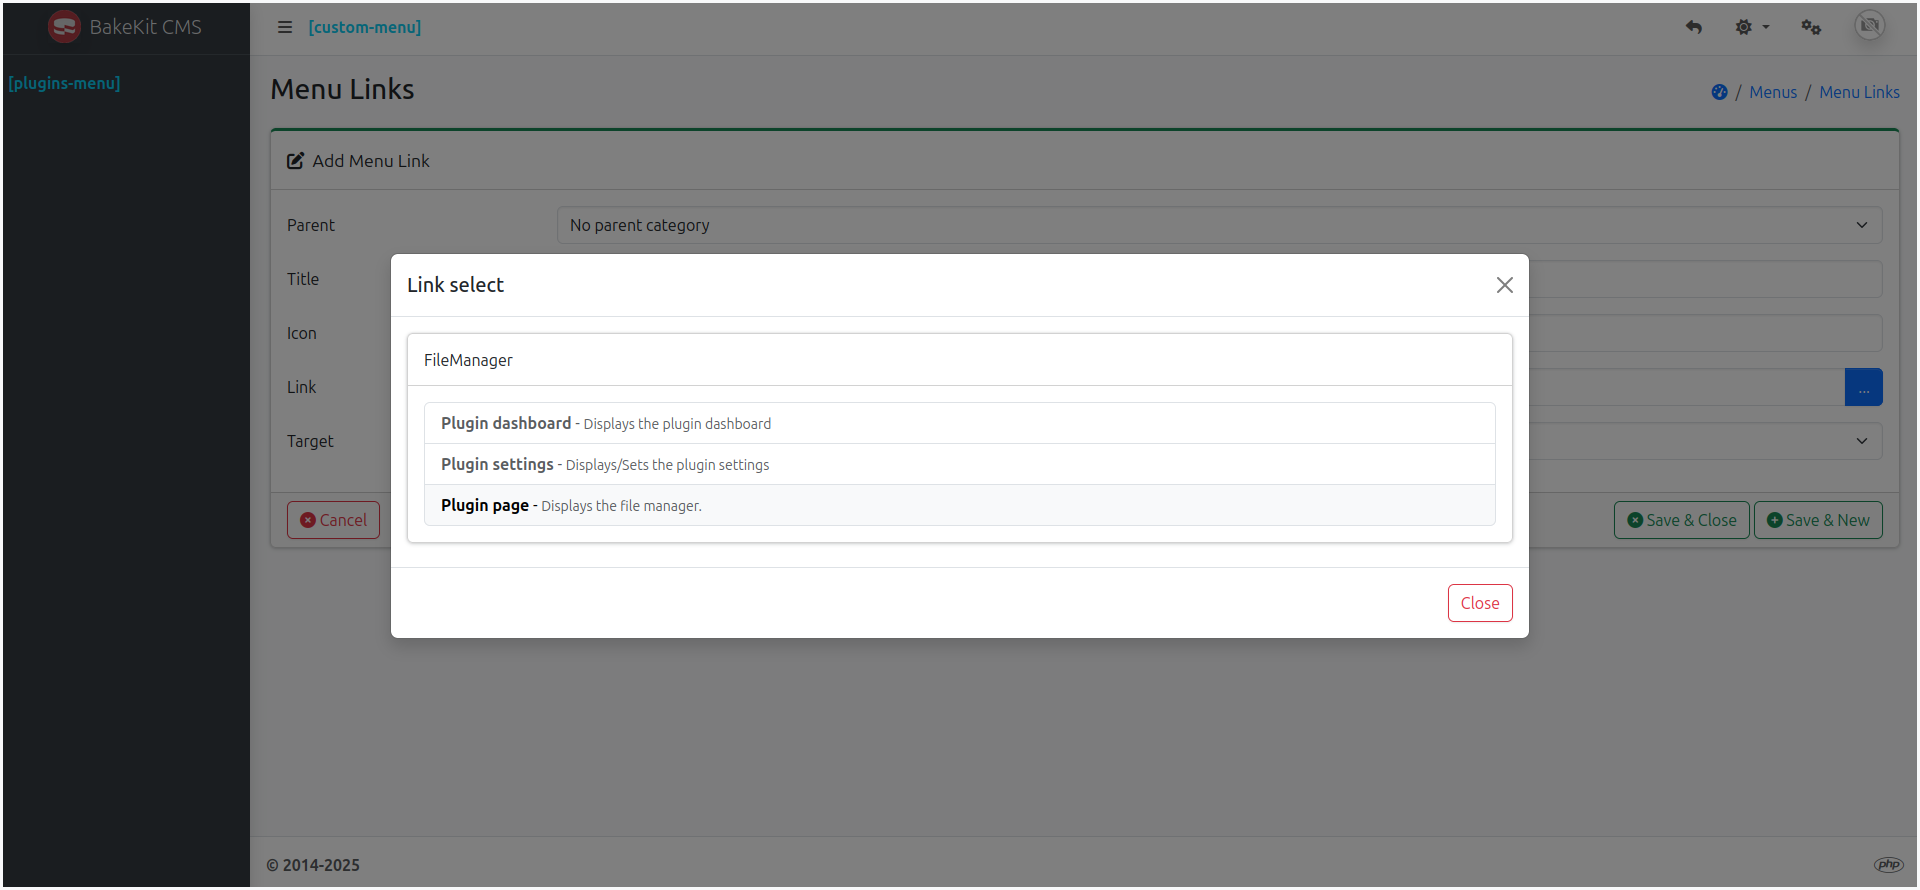Select the Plugin settings link option
Viewport: 1920px width, 890px height.
(959, 464)
